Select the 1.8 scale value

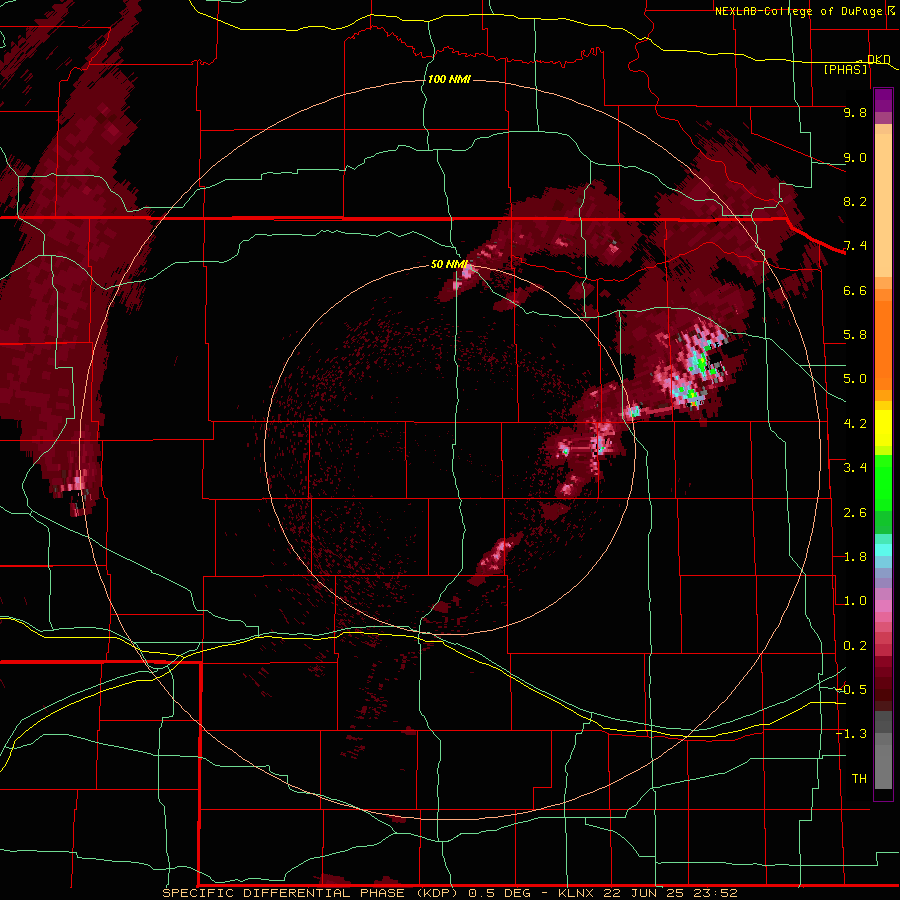pyautogui.click(x=855, y=557)
